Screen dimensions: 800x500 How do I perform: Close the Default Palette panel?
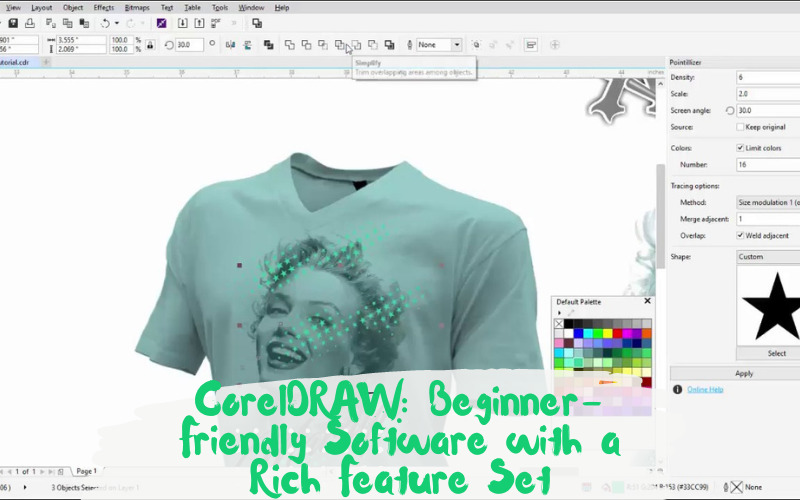(x=647, y=301)
